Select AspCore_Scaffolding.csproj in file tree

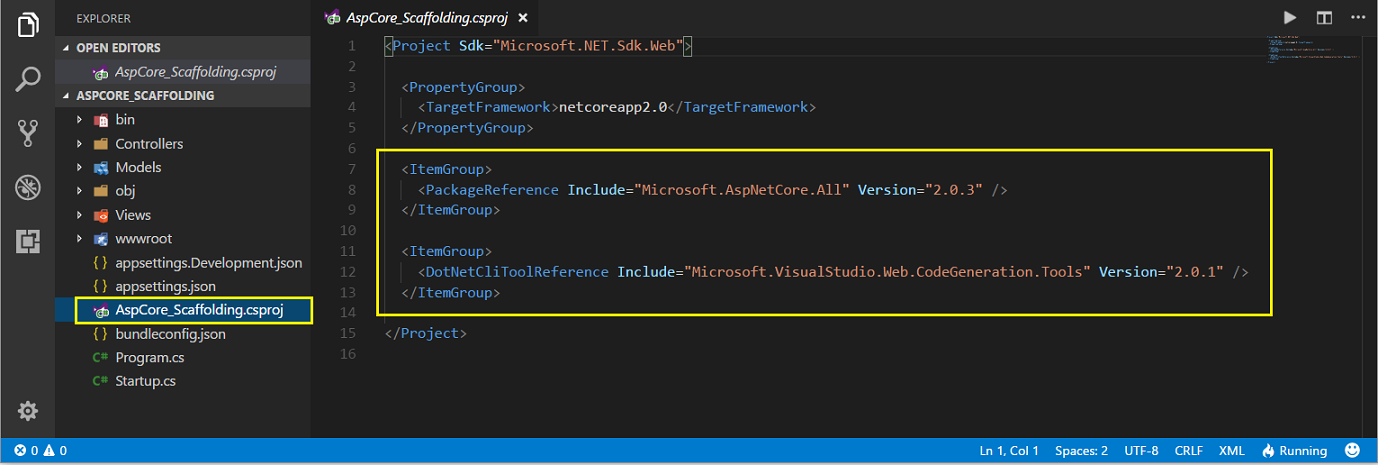click(x=184, y=310)
